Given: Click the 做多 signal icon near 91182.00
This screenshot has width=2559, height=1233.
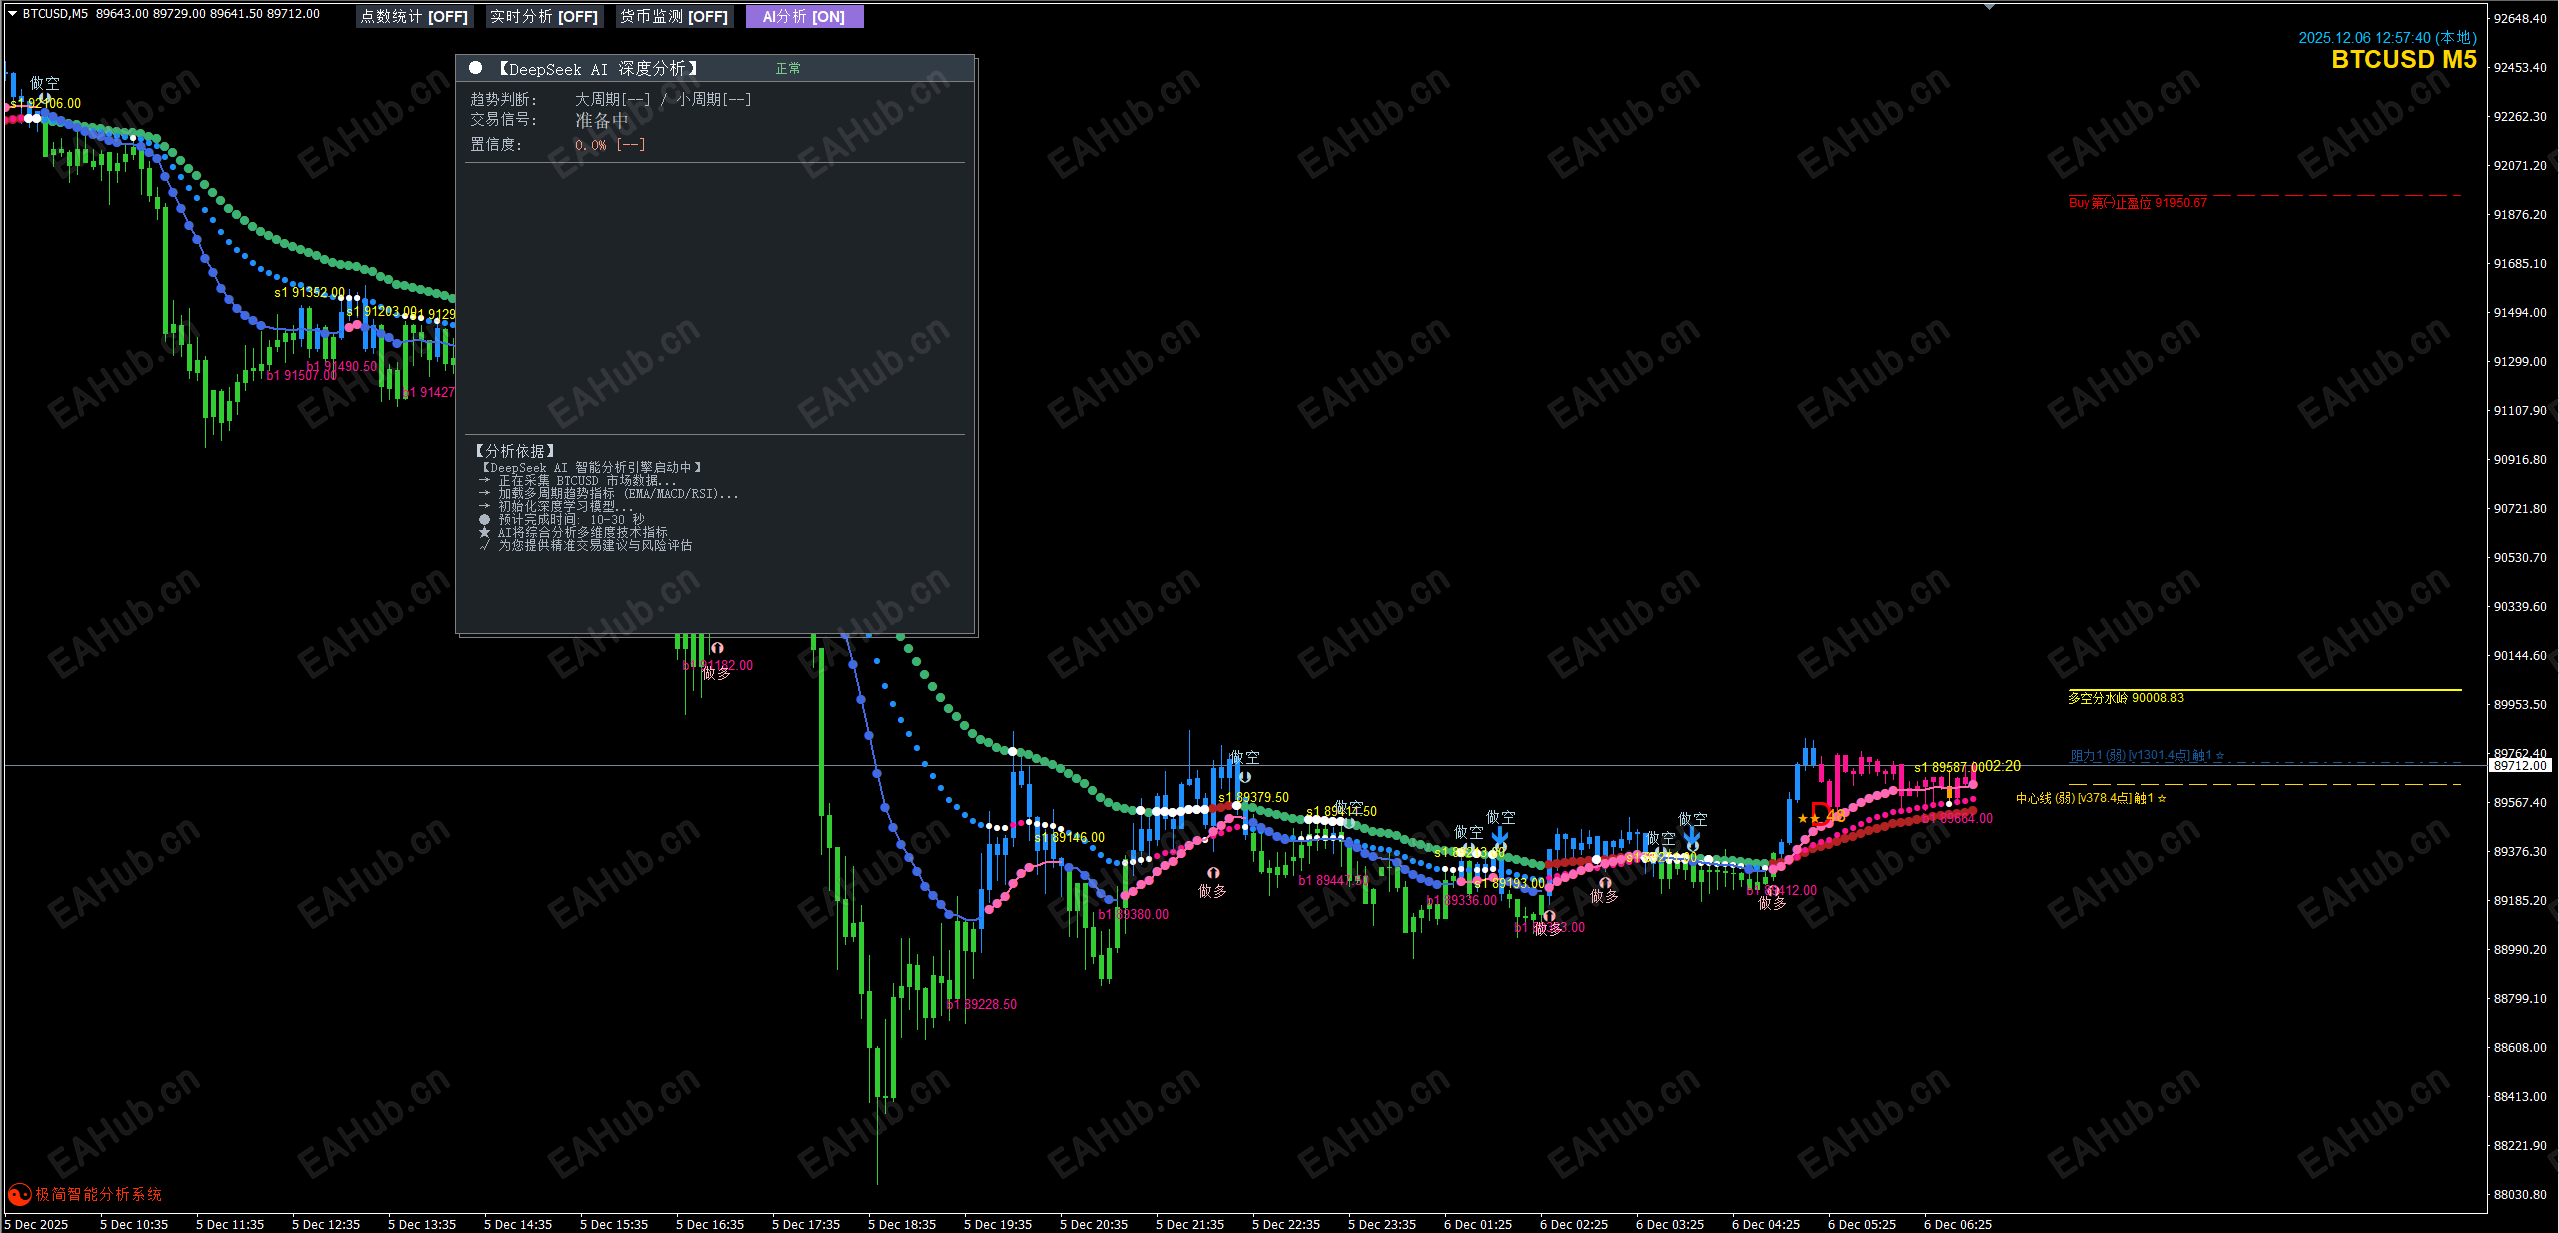Looking at the screenshot, I should 717,649.
